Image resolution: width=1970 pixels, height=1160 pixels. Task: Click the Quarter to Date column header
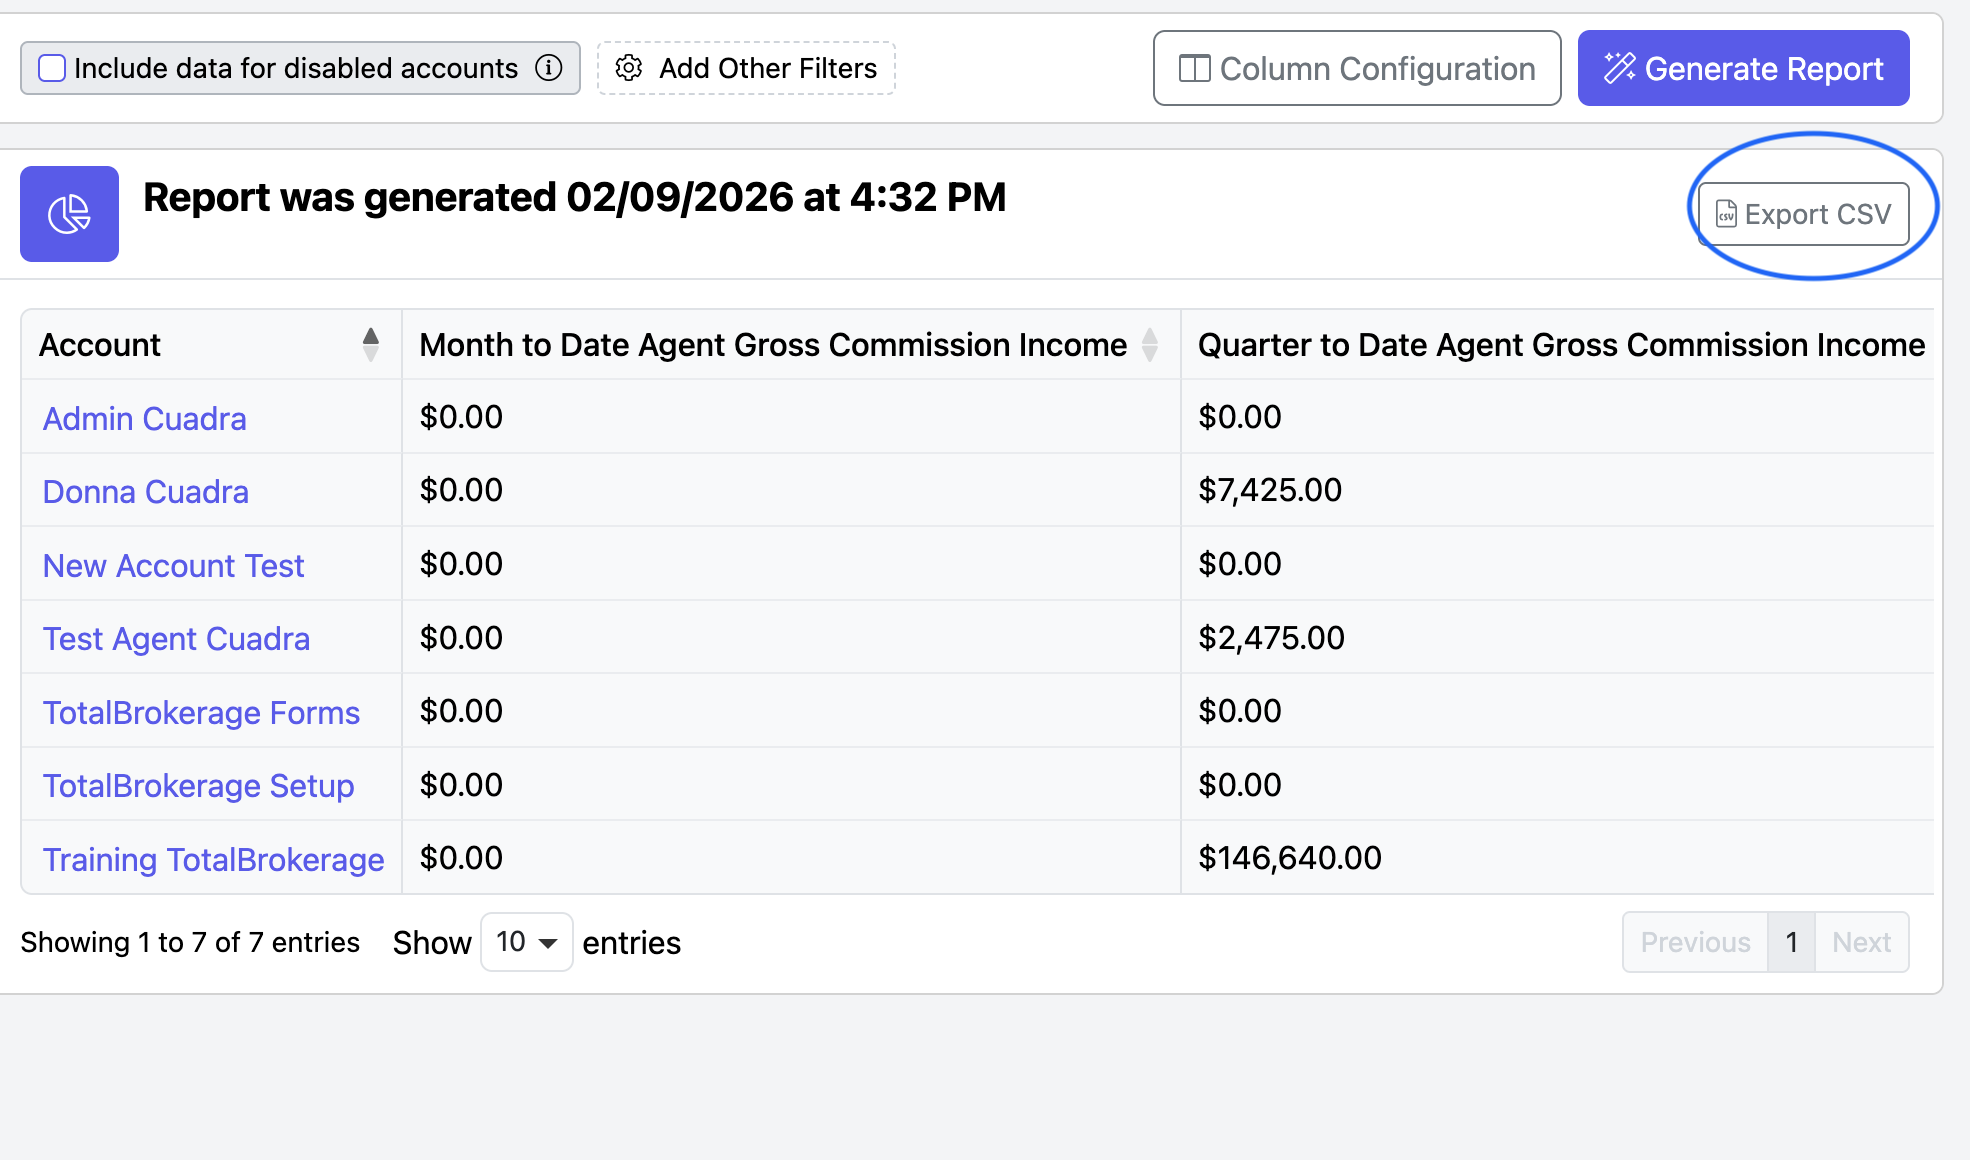pos(1560,344)
